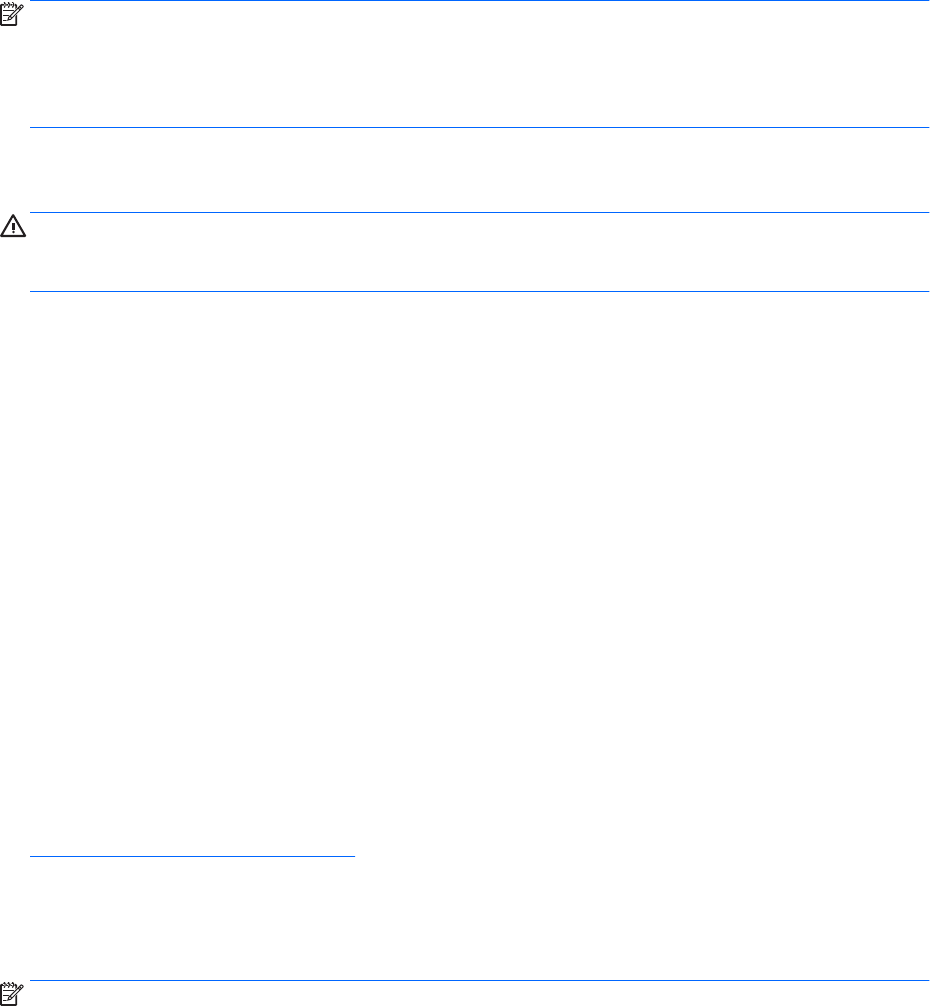Click the notepad note icon at bottom
The image size is (930, 1006).
(x=12, y=994)
